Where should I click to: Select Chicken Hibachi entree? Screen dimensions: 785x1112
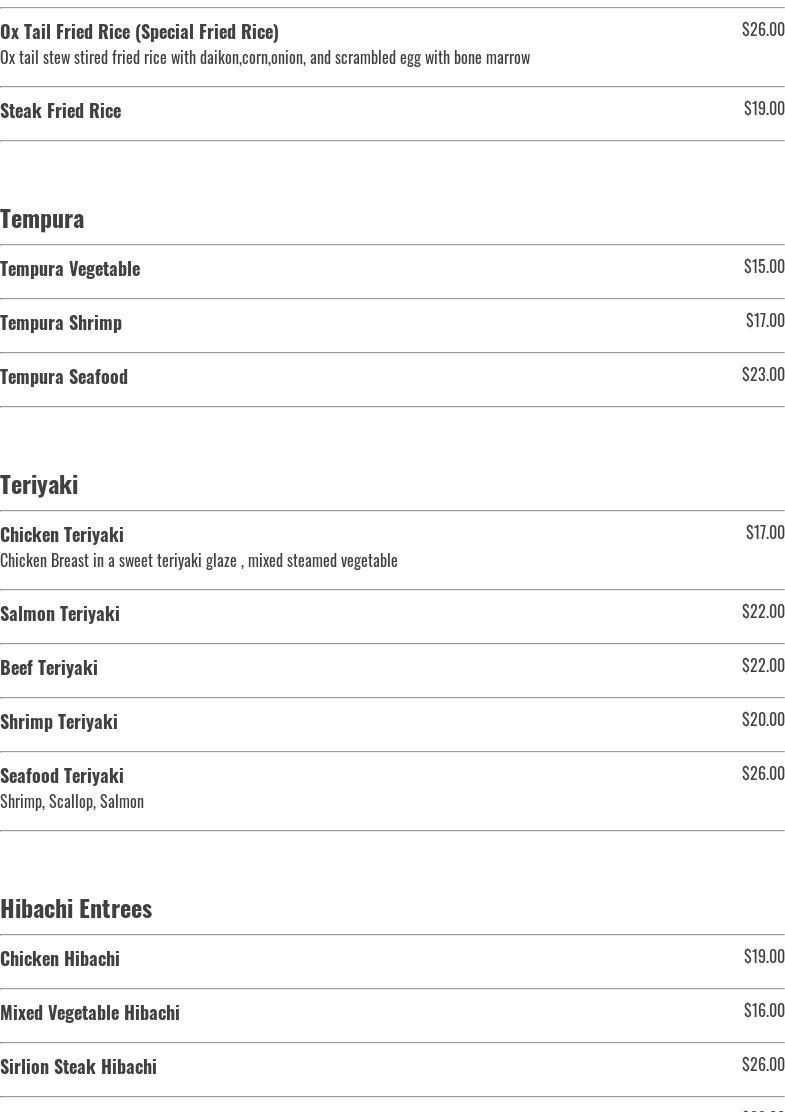tap(60, 959)
